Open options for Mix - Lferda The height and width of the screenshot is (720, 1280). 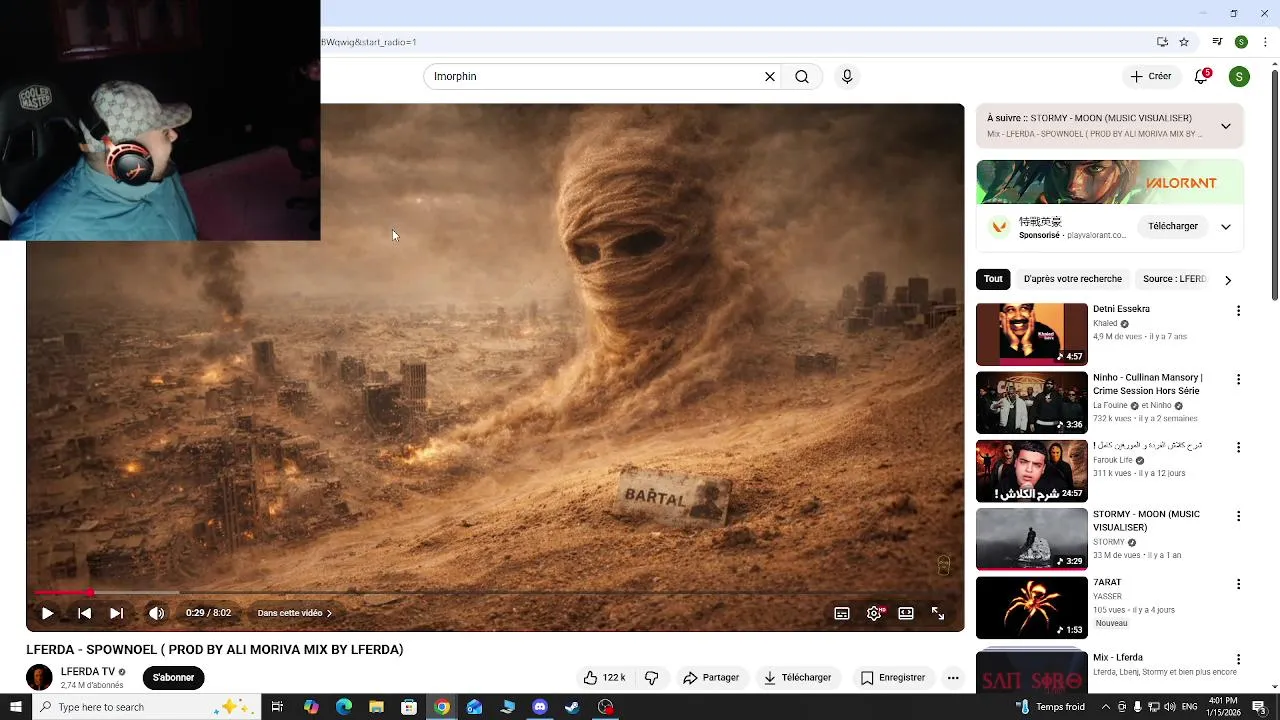tap(1238, 660)
